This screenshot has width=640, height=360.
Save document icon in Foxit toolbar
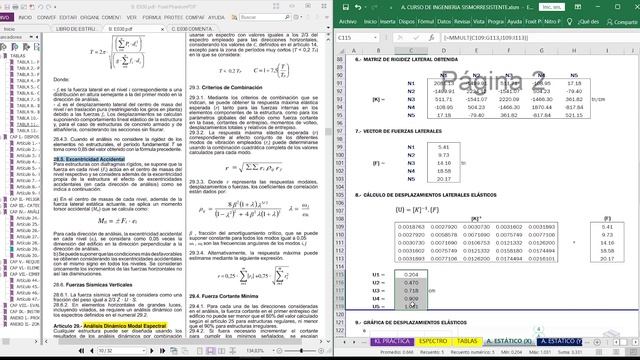click(x=7, y=7)
